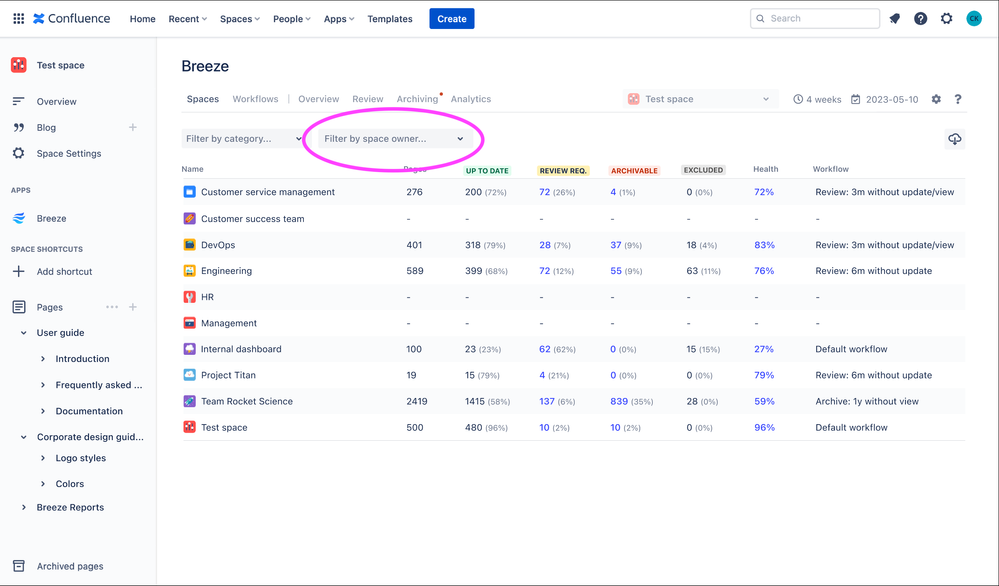
Task: Open the Spaces menu in top navigation
Action: click(x=239, y=19)
